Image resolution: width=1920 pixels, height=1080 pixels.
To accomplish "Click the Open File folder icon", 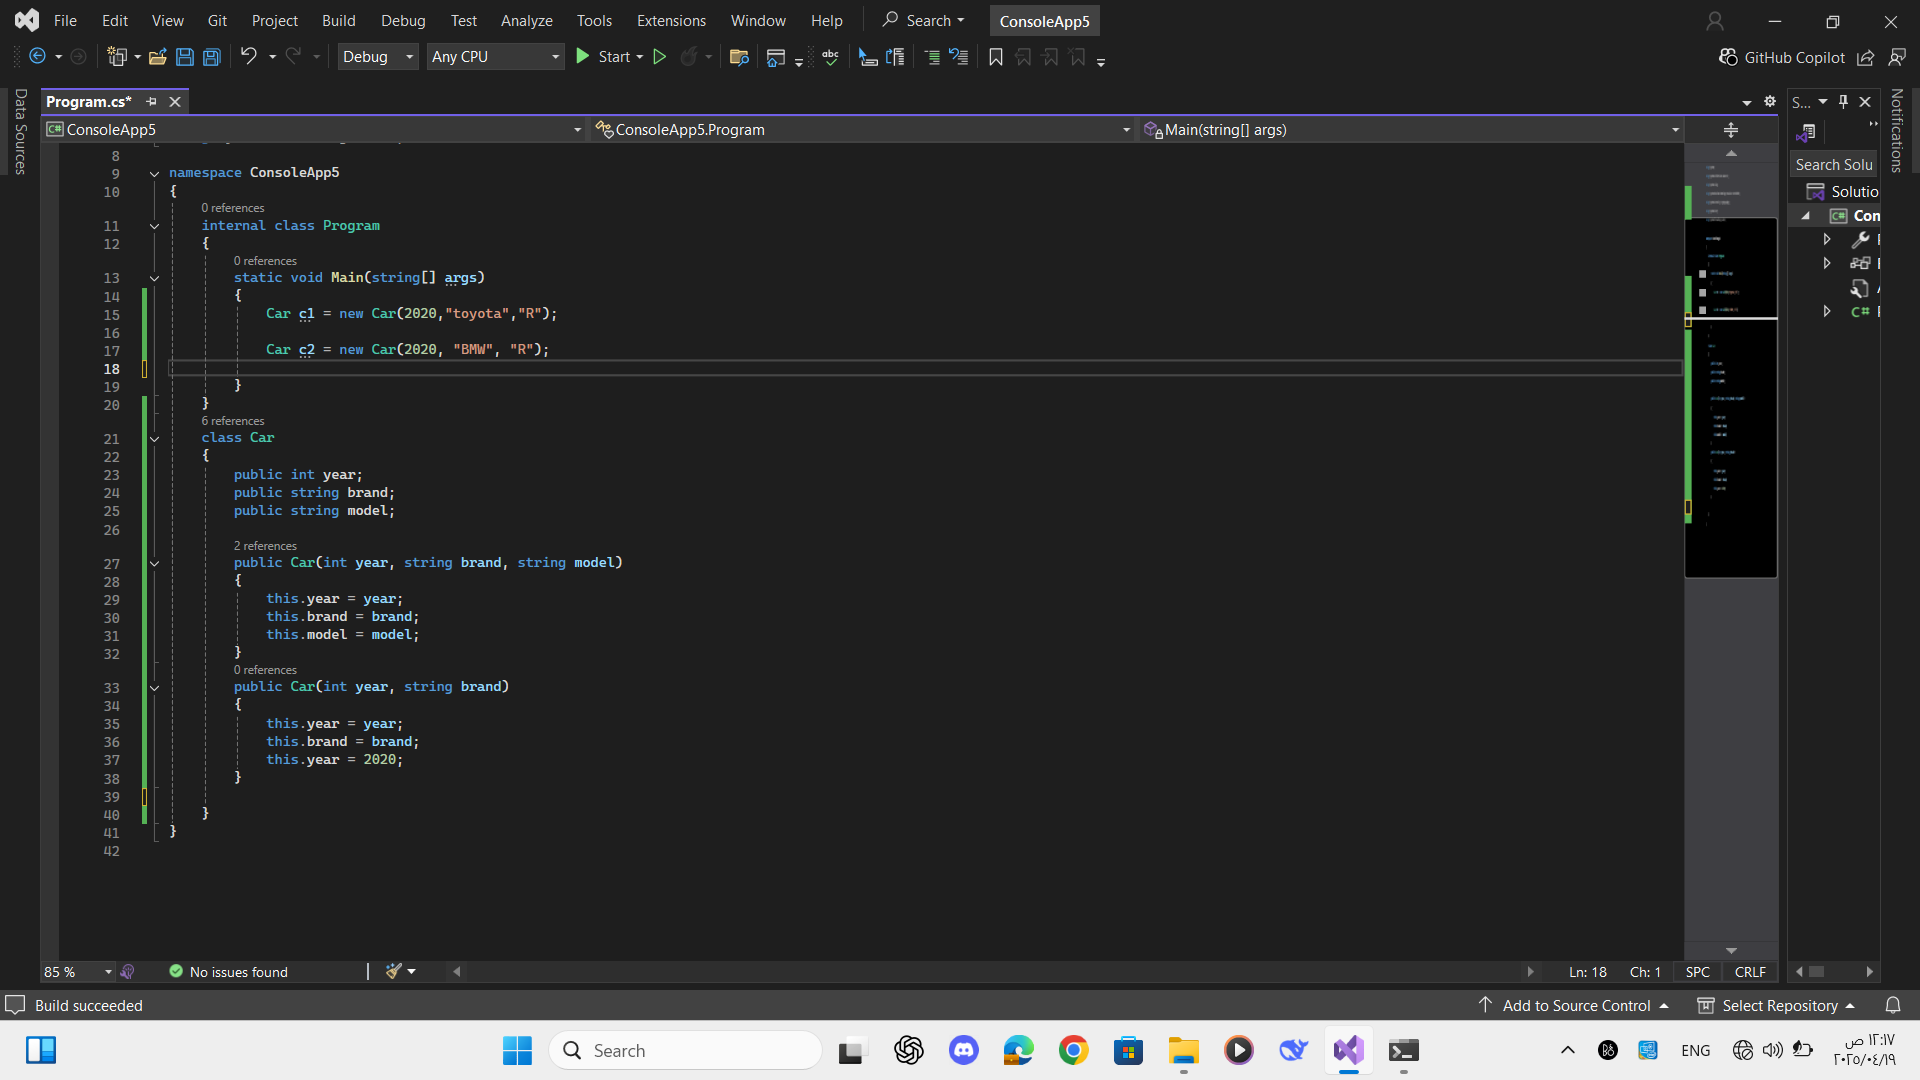I will point(157,57).
